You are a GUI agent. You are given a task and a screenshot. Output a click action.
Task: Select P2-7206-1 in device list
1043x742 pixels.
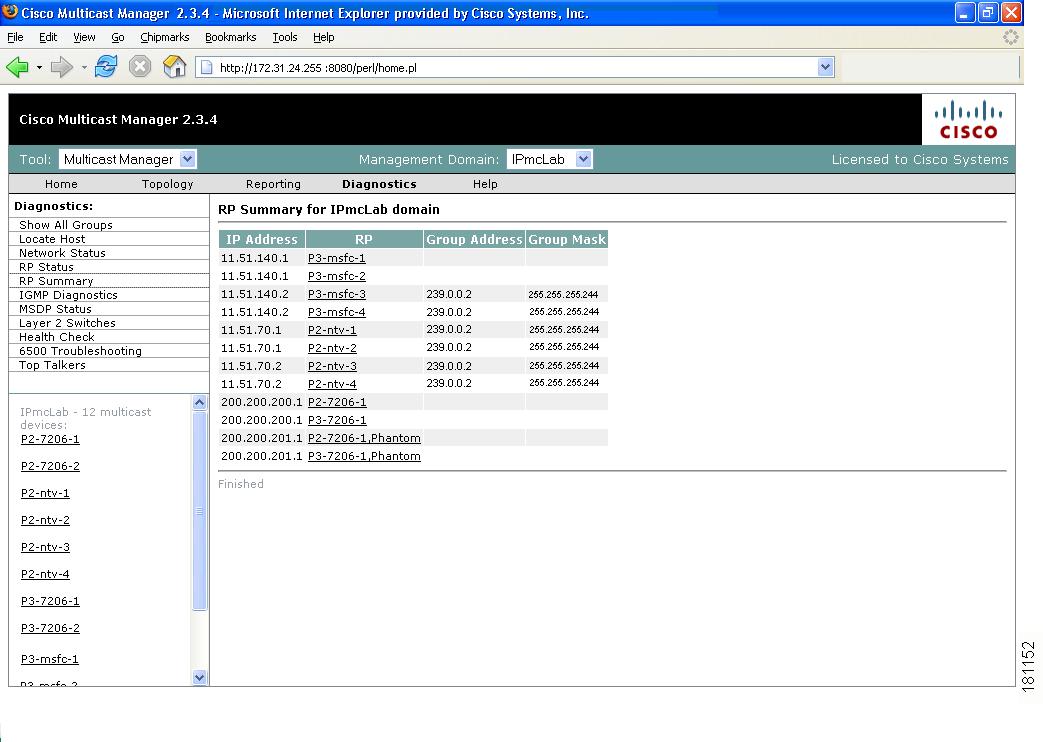click(50, 439)
